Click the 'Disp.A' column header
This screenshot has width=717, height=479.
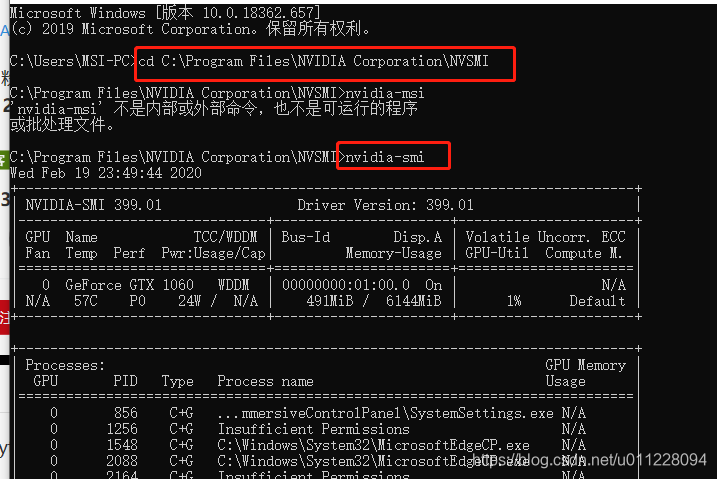pyautogui.click(x=417, y=237)
